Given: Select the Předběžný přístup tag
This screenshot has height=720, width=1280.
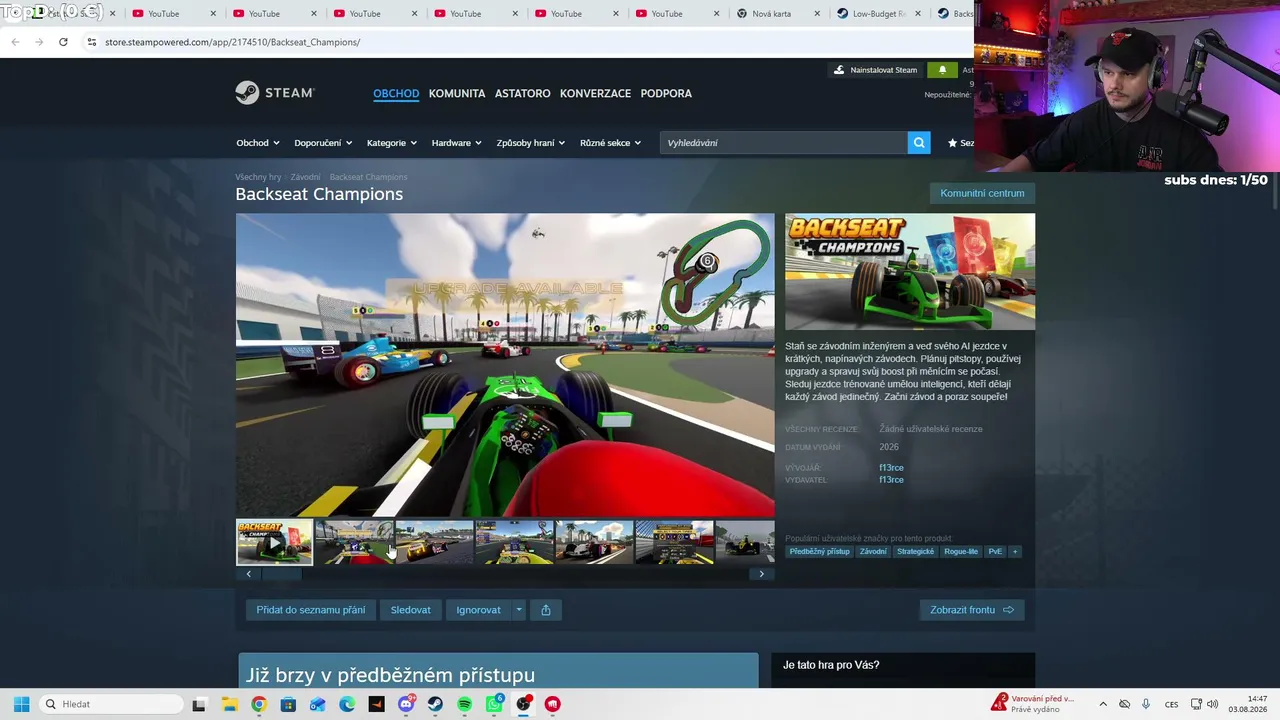Looking at the screenshot, I should (x=819, y=552).
